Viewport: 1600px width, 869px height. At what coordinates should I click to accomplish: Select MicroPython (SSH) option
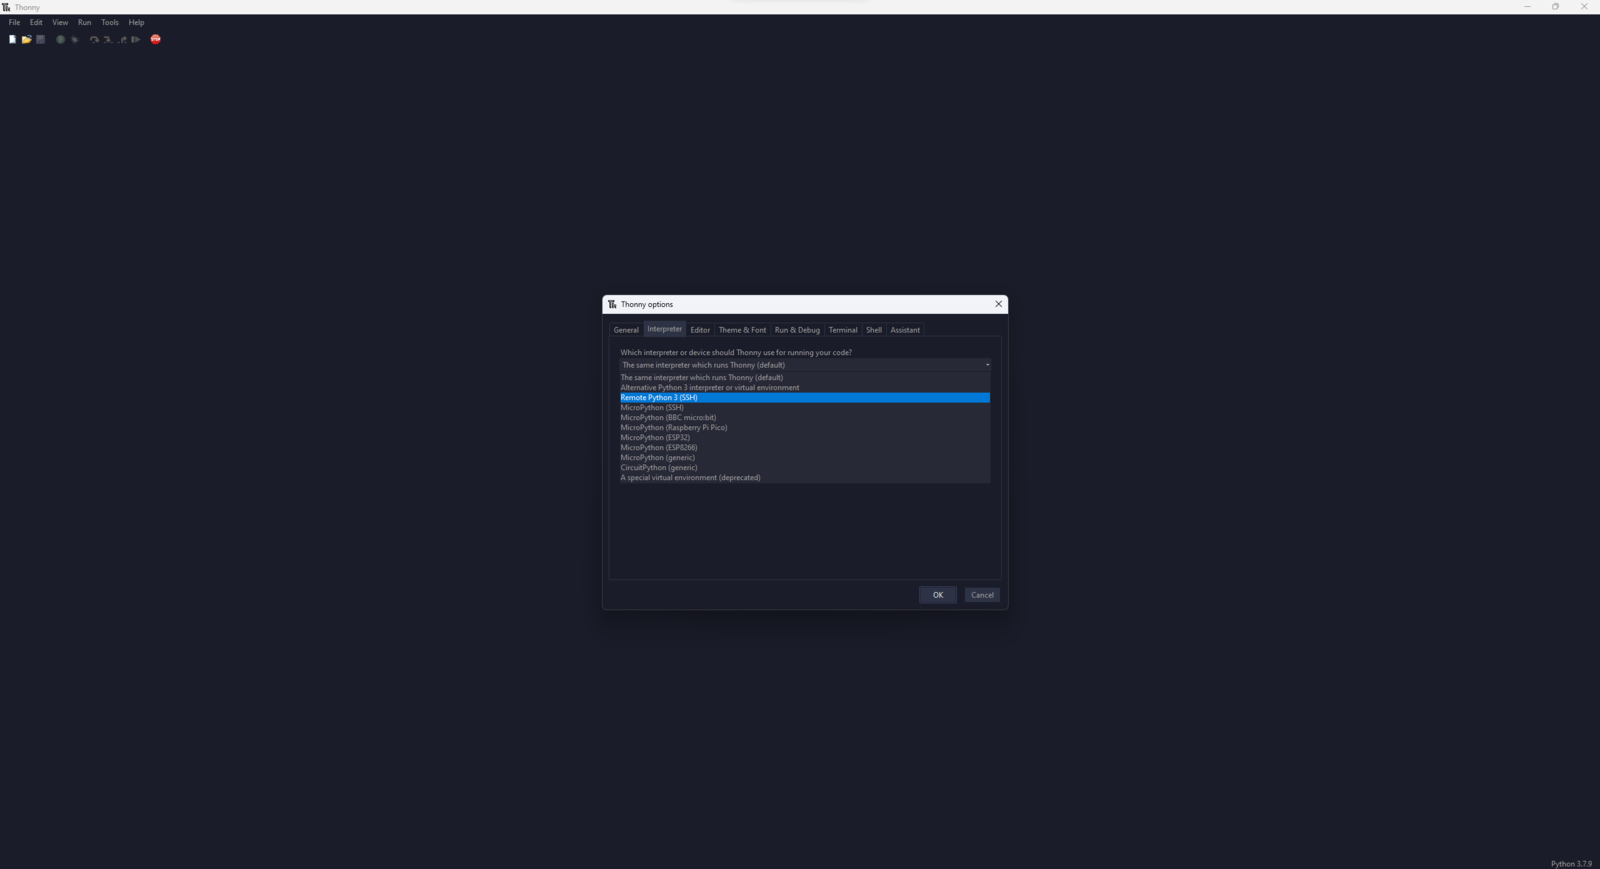point(805,408)
